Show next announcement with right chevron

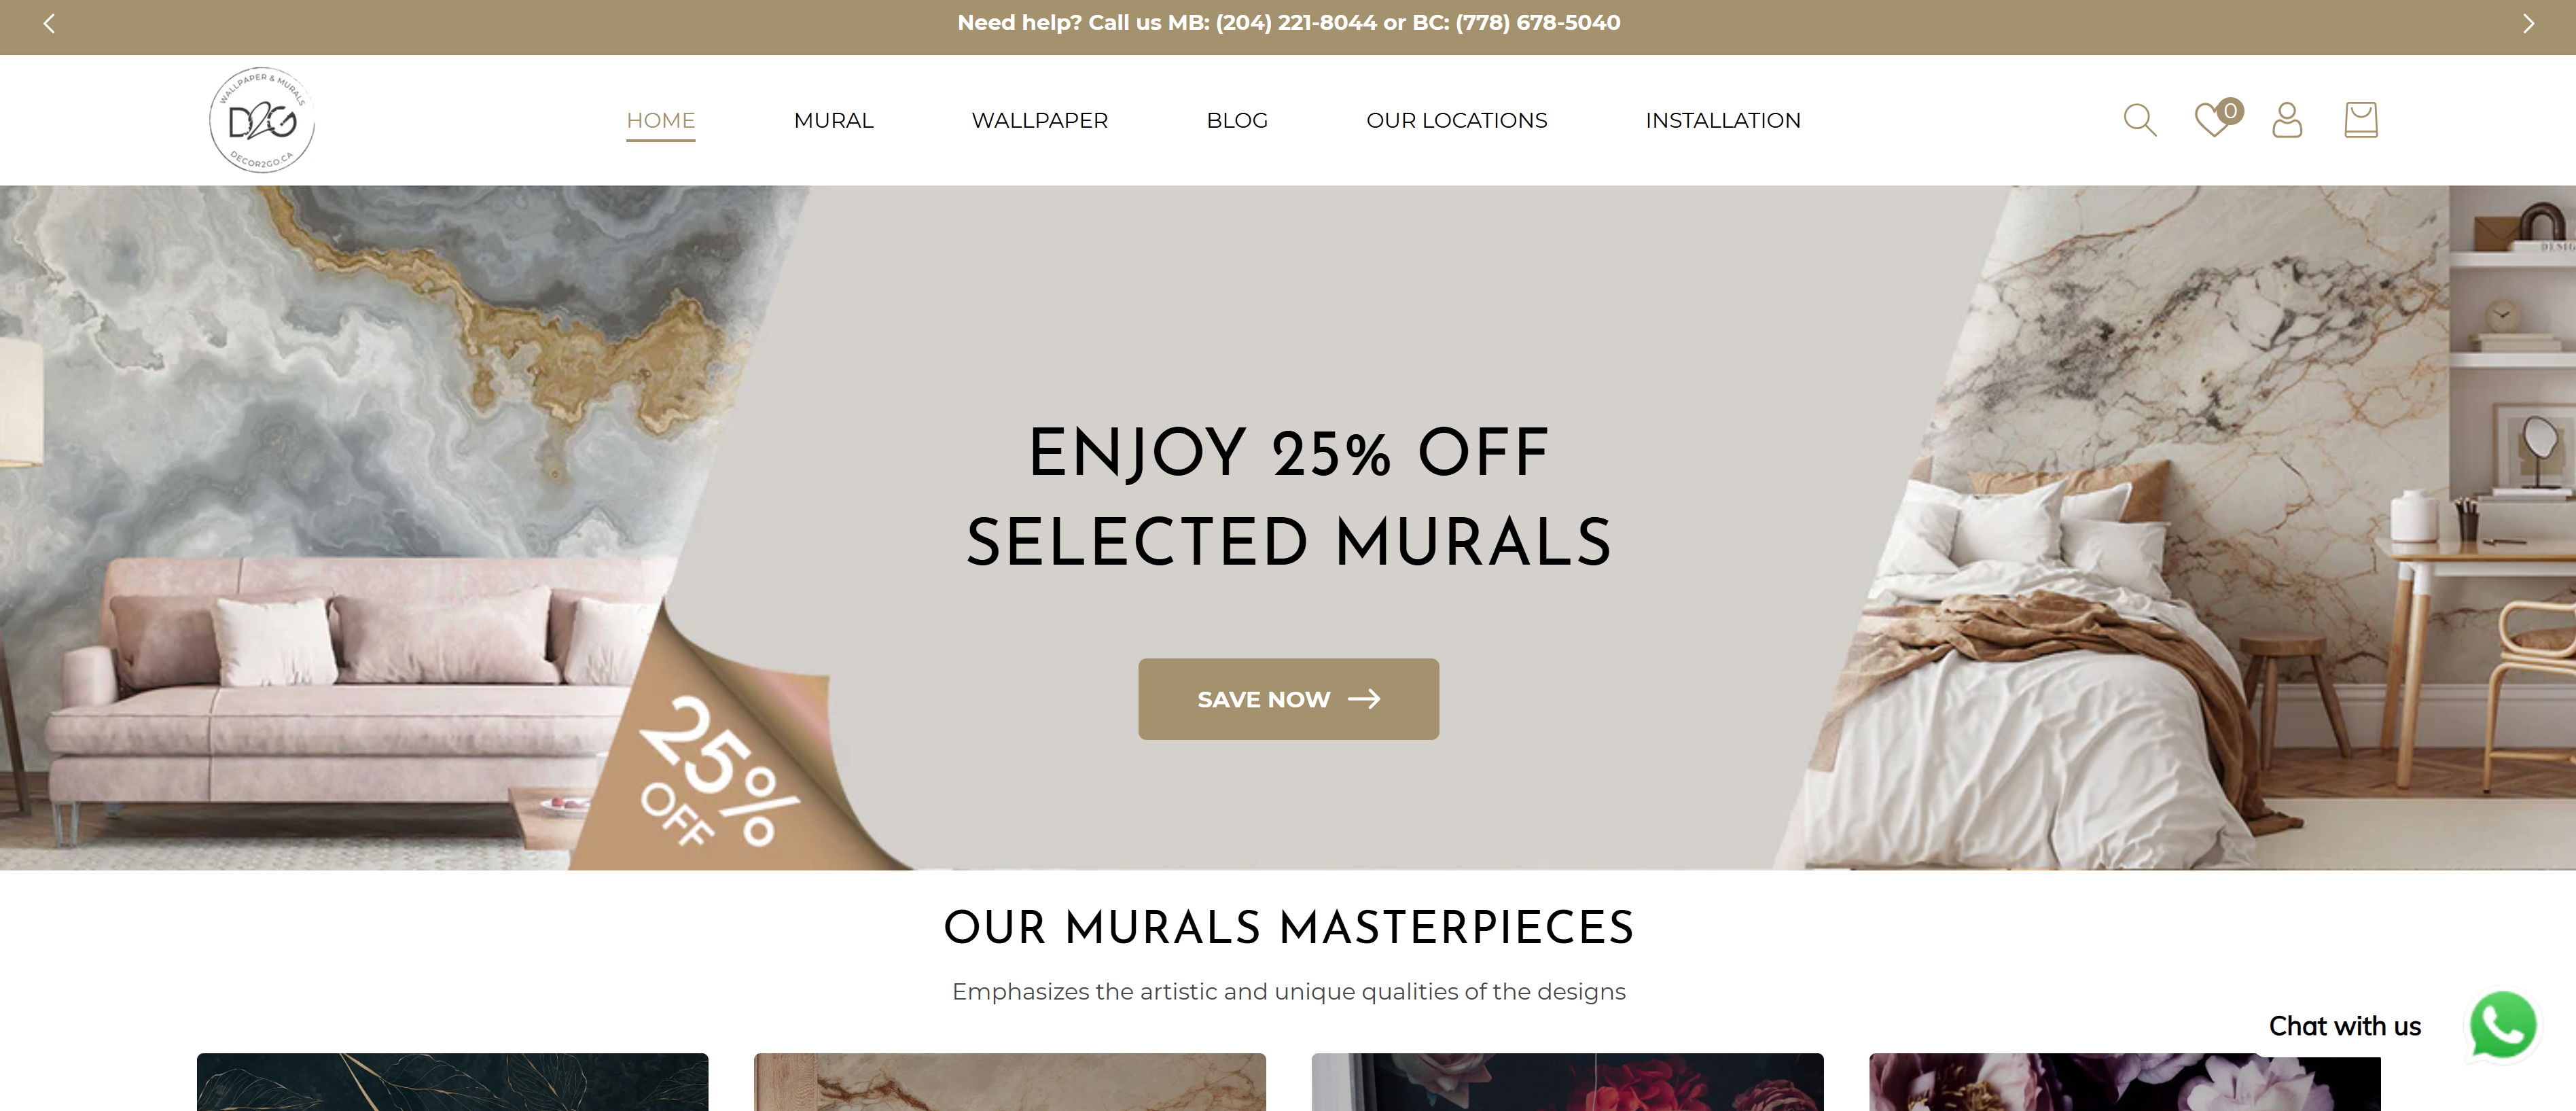[x=2527, y=23]
